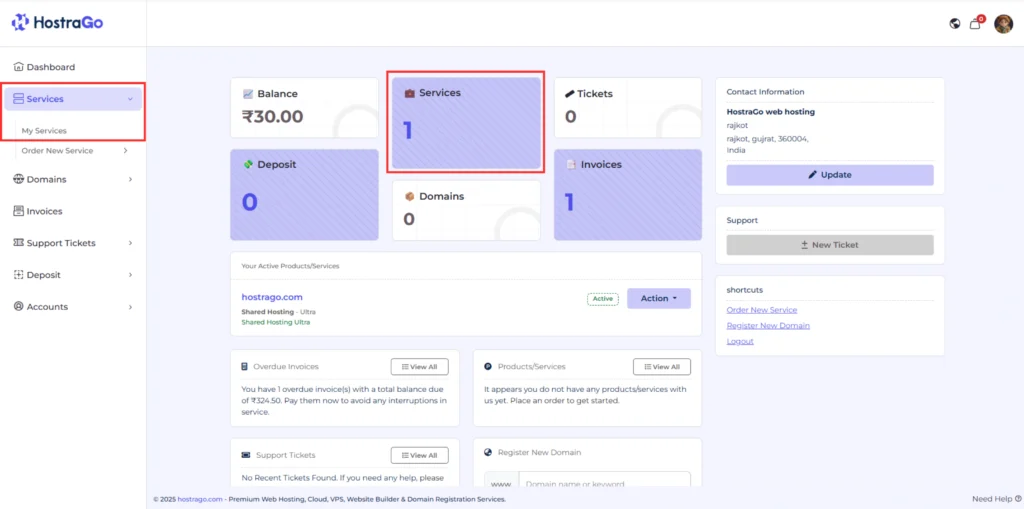Click 'HostraGo web hosting' contact name
This screenshot has height=509, width=1024.
pyautogui.click(x=771, y=112)
